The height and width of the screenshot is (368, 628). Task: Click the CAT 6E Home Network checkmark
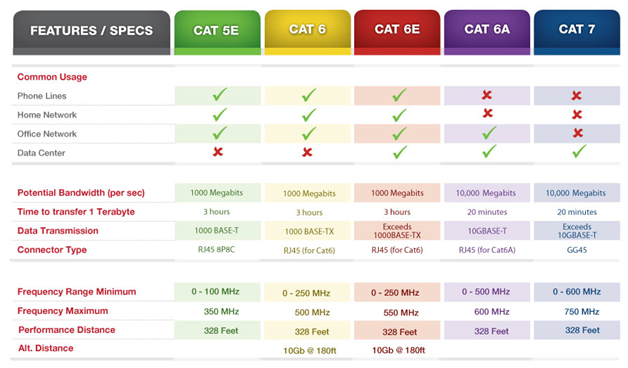(x=399, y=115)
